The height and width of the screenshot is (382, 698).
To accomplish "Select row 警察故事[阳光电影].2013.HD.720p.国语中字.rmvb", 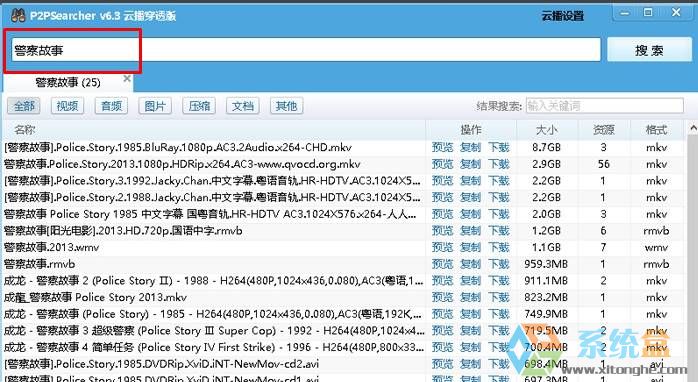I will (123, 231).
